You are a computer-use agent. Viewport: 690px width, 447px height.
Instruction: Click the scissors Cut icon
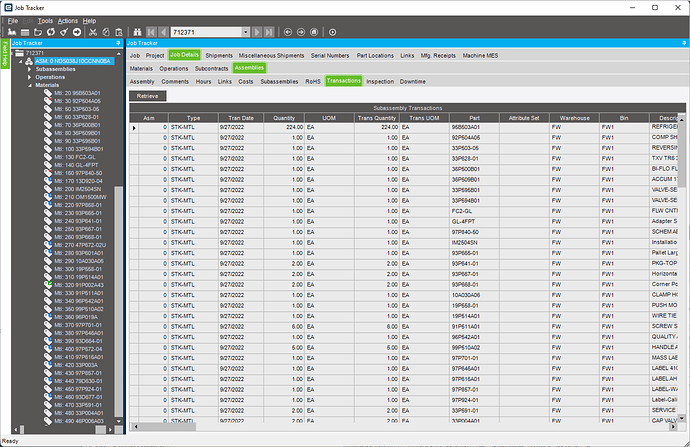pyautogui.click(x=93, y=32)
